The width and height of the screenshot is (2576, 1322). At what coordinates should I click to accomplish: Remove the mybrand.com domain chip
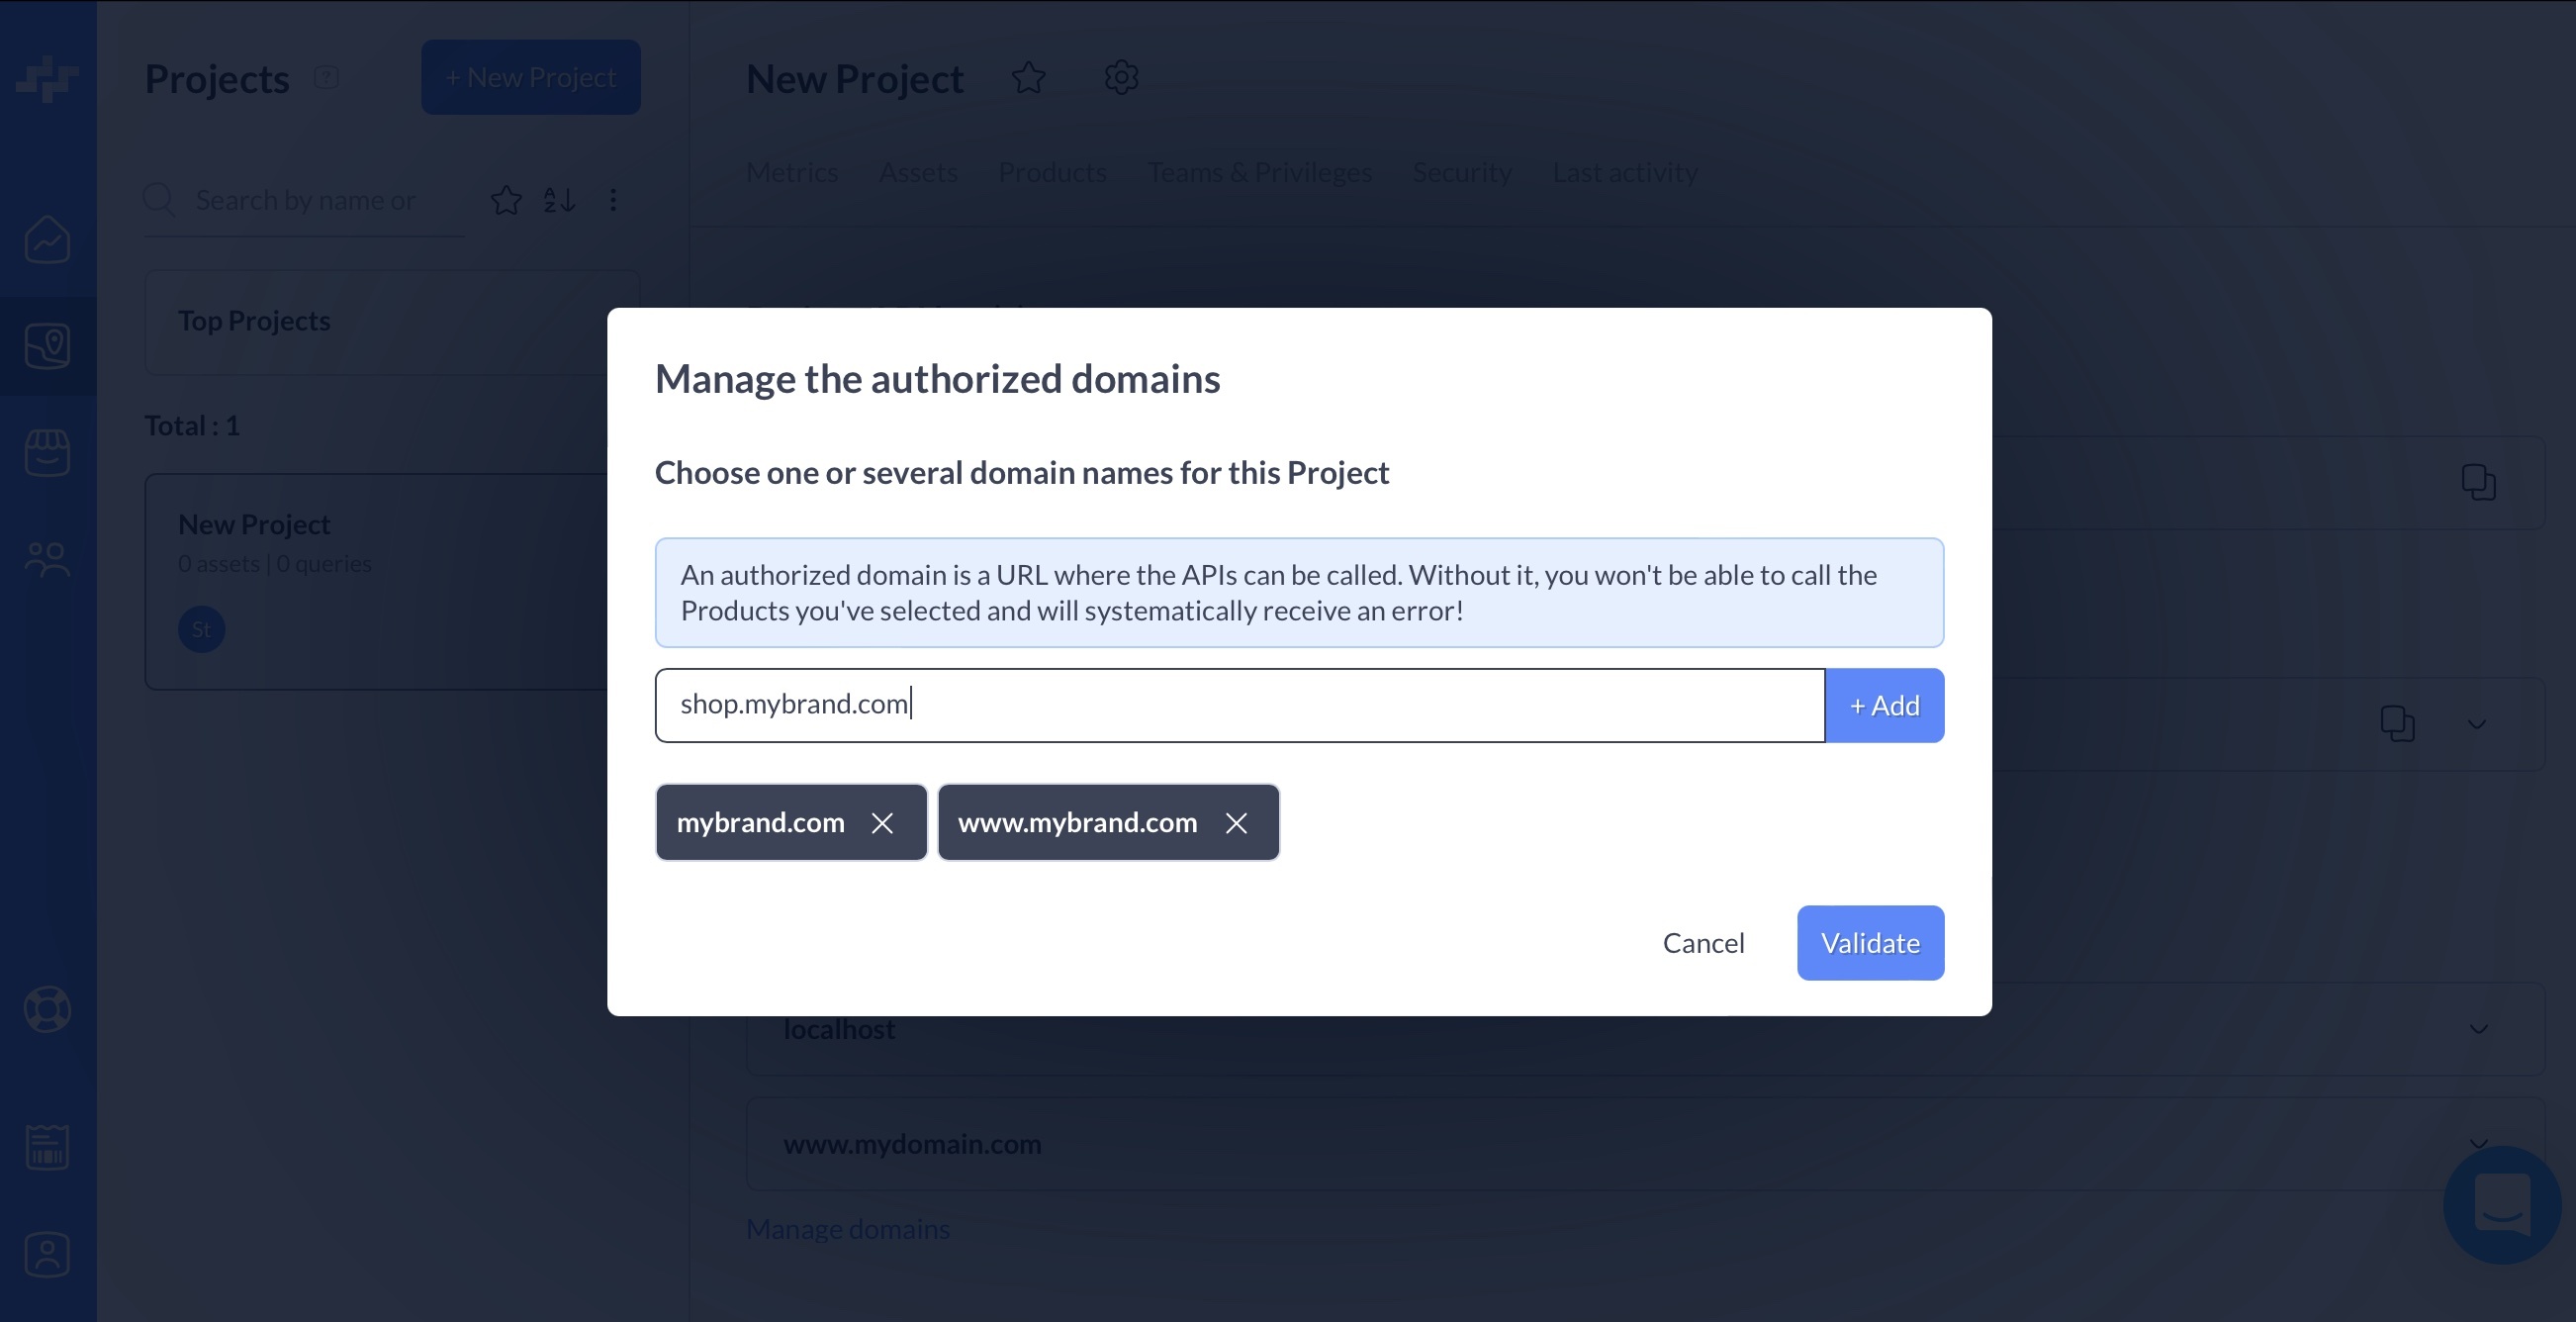pyautogui.click(x=884, y=823)
